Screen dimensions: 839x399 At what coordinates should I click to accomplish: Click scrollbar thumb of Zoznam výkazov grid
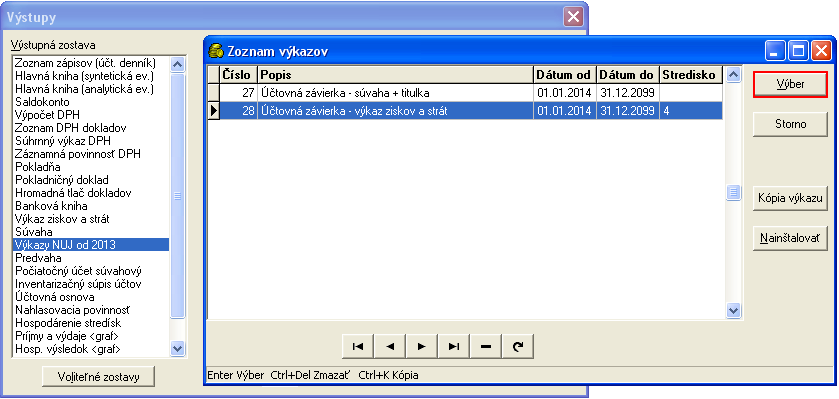pyautogui.click(x=733, y=193)
